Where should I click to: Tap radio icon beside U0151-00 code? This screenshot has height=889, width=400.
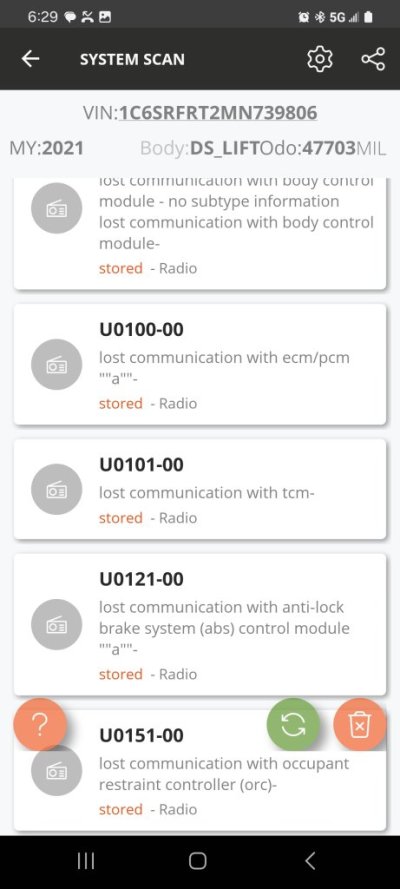tap(57, 771)
